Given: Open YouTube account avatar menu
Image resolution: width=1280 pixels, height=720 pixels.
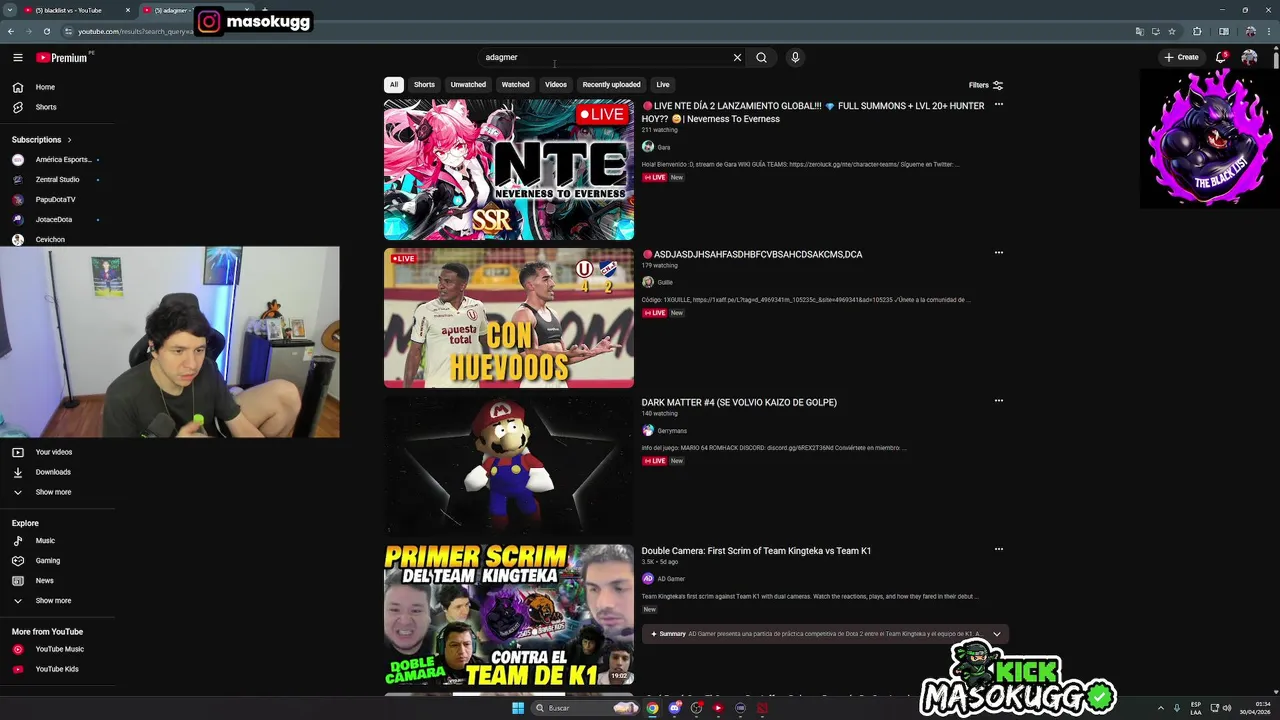Looking at the screenshot, I should (x=1249, y=57).
